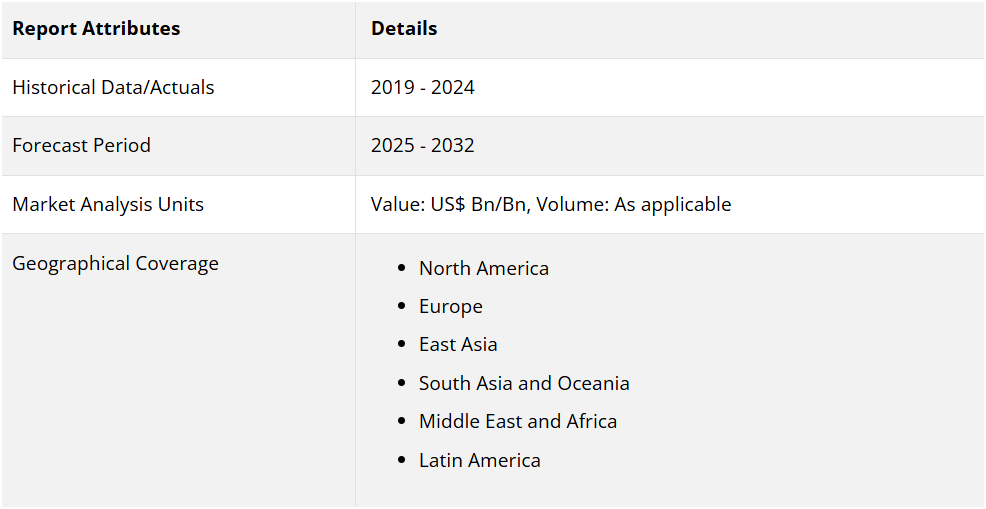Select the East Asia list item

point(458,344)
